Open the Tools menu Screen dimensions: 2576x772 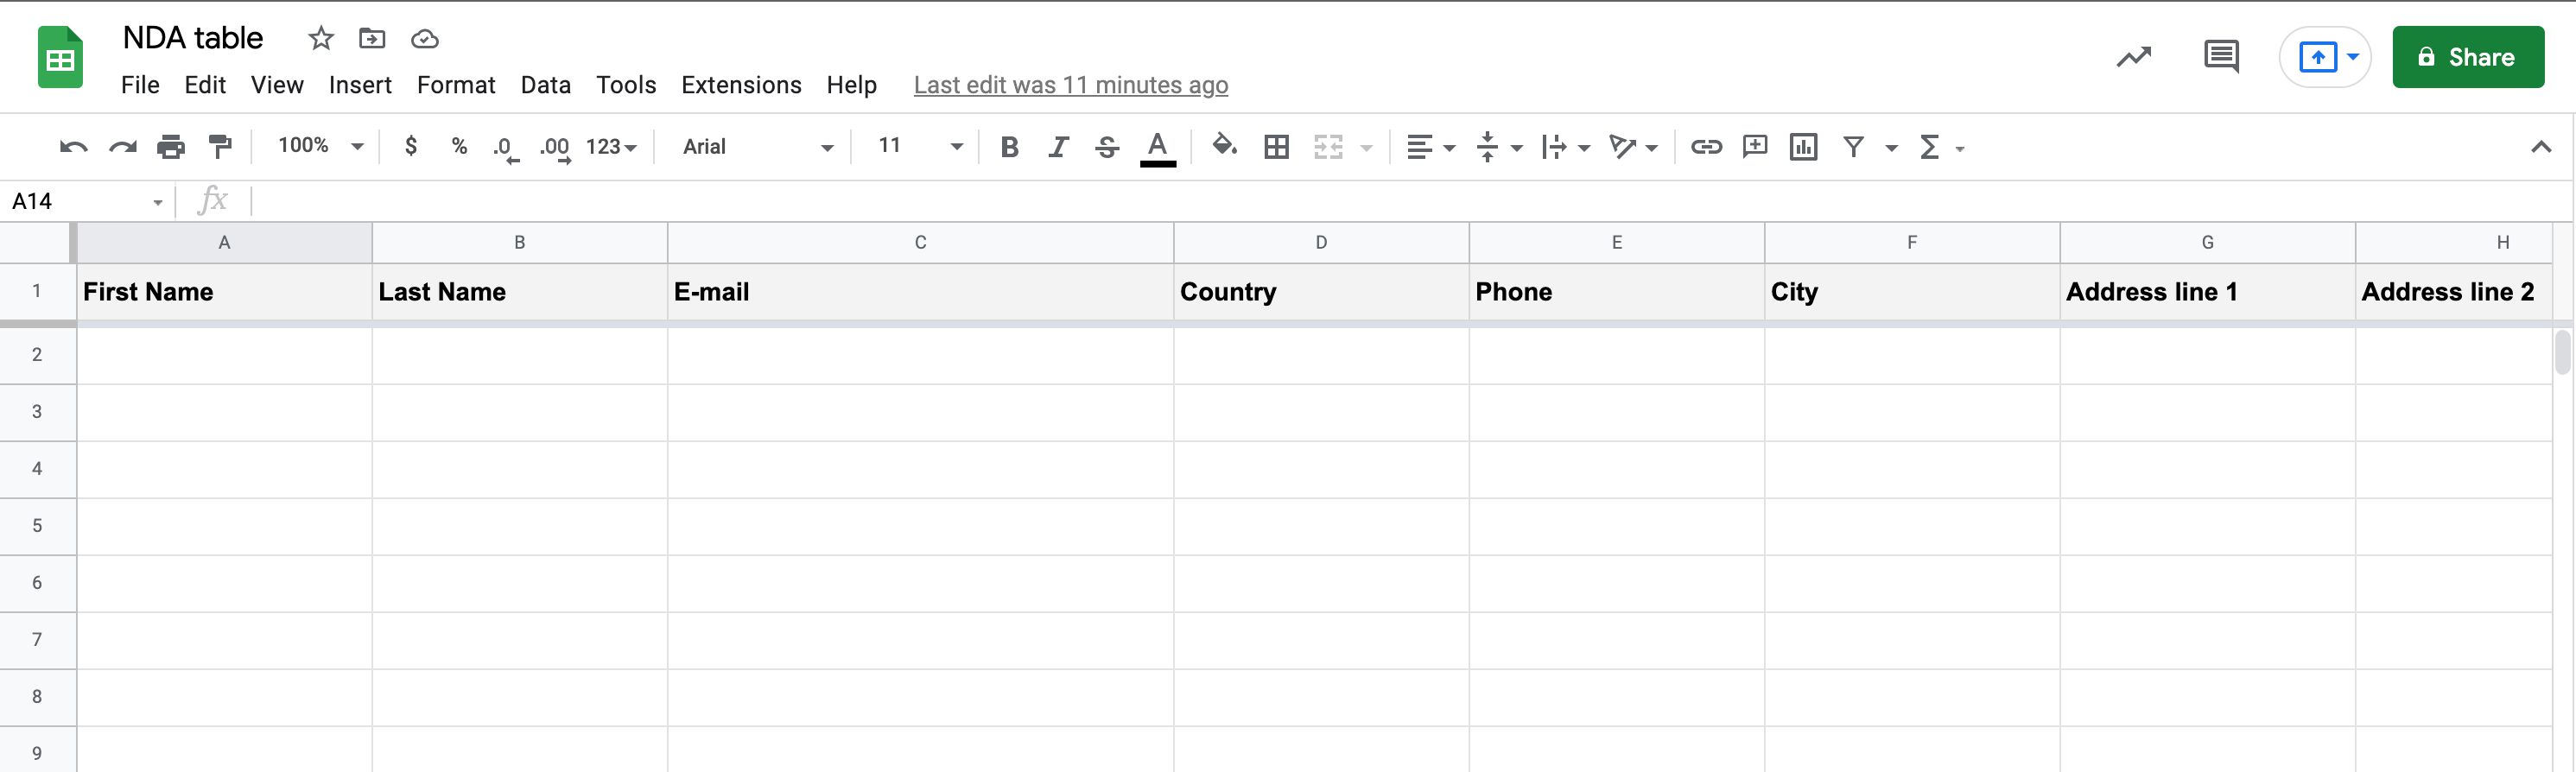(626, 85)
